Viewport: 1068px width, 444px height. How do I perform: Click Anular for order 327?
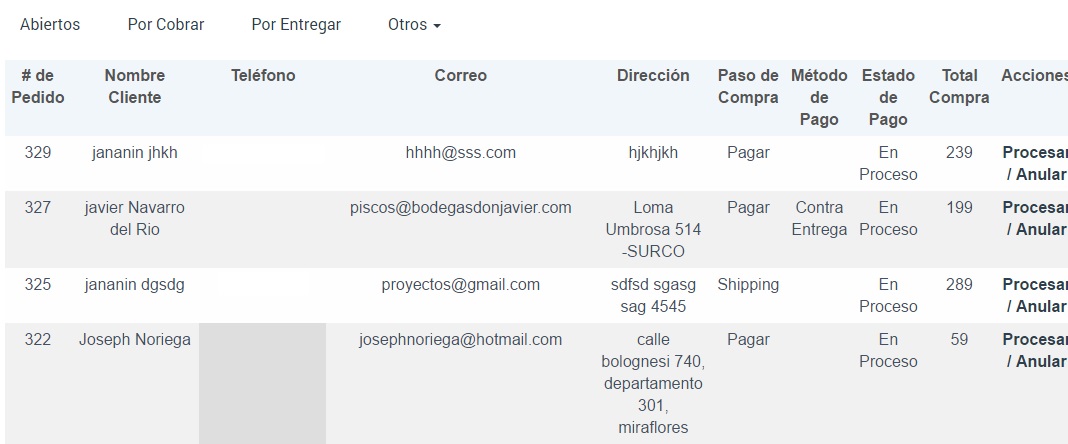pyautogui.click(x=1040, y=230)
